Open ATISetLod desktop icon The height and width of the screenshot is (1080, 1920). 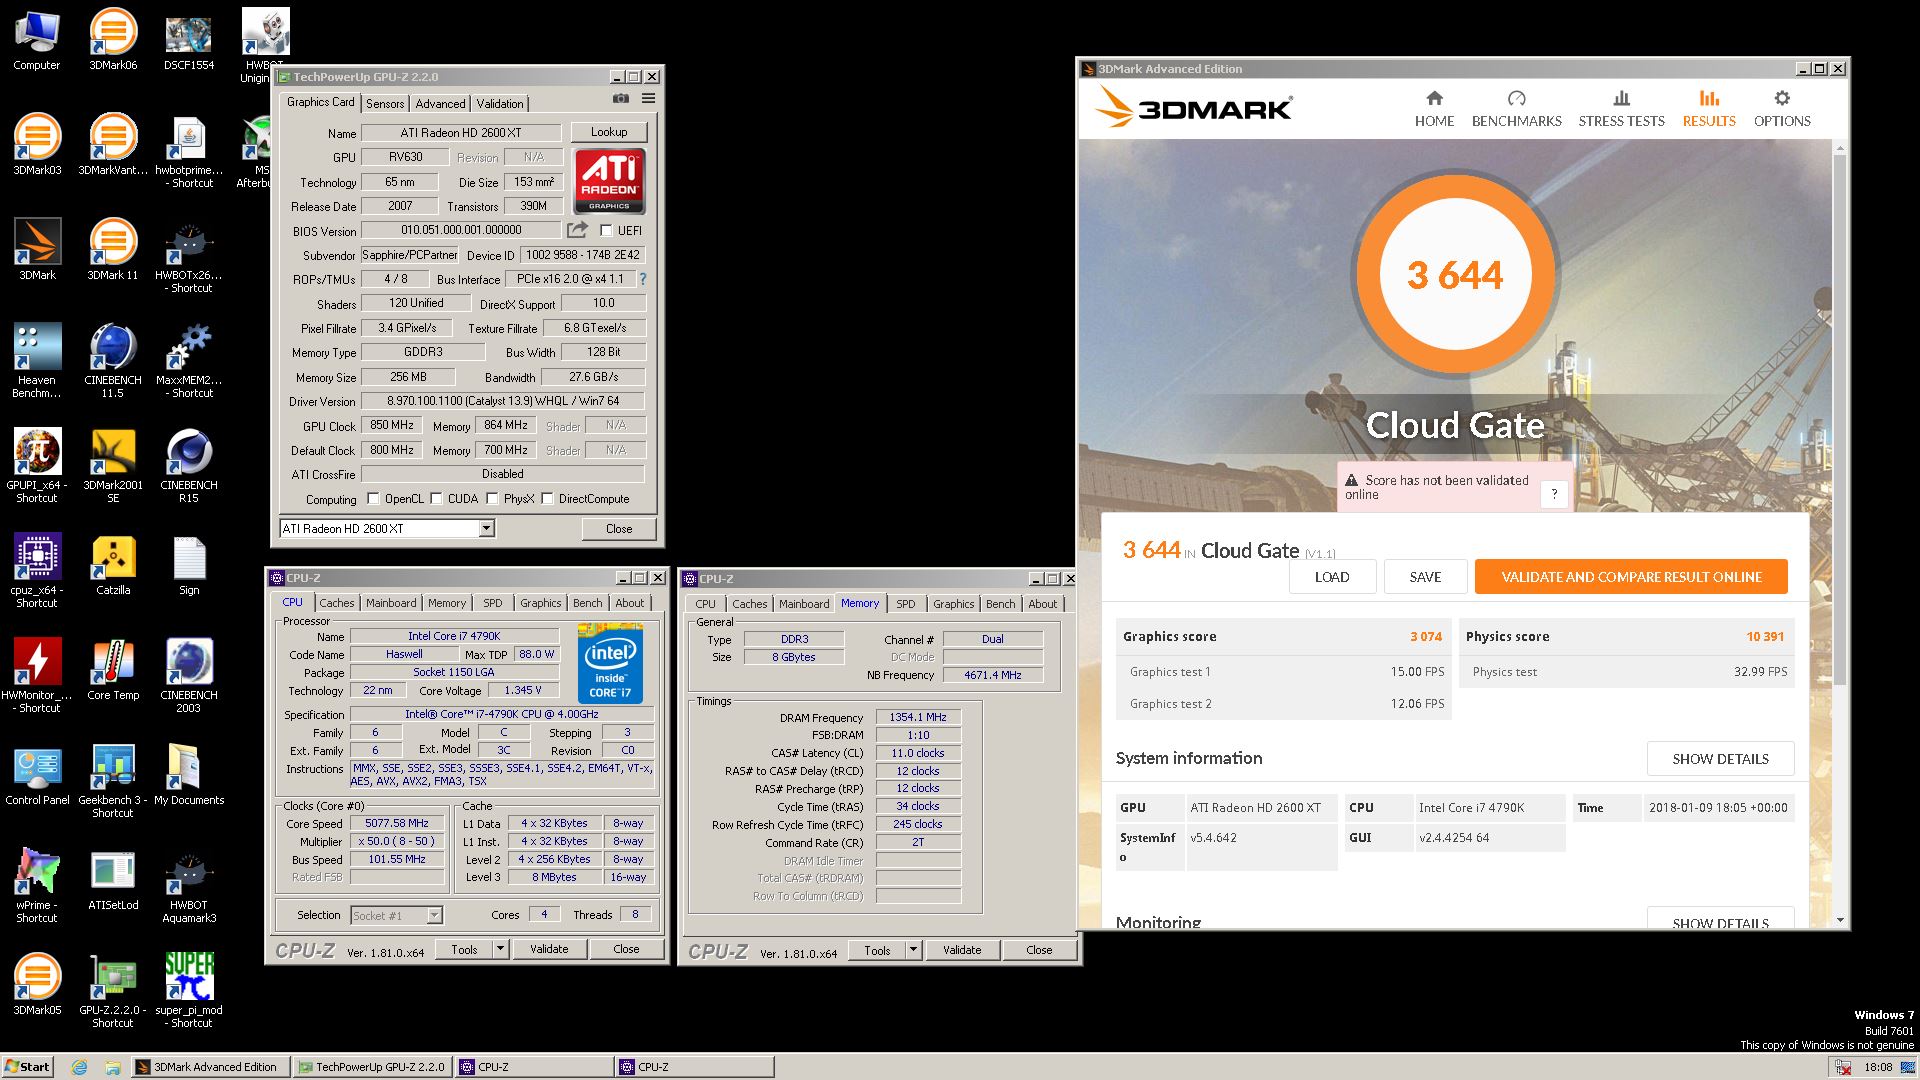[113, 880]
